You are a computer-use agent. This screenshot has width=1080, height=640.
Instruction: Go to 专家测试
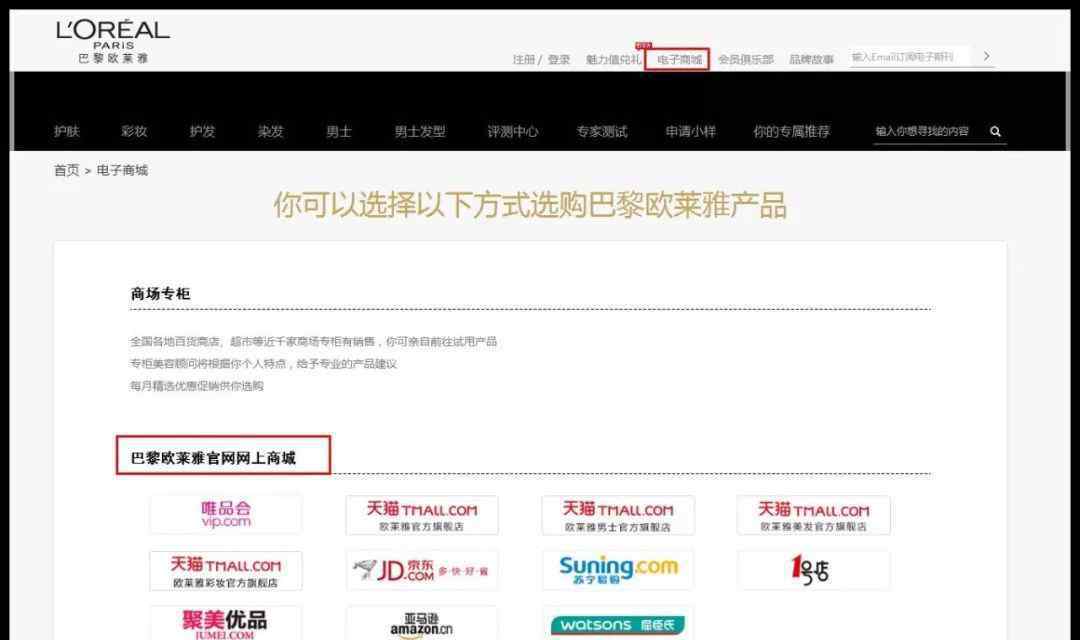pyautogui.click(x=602, y=131)
